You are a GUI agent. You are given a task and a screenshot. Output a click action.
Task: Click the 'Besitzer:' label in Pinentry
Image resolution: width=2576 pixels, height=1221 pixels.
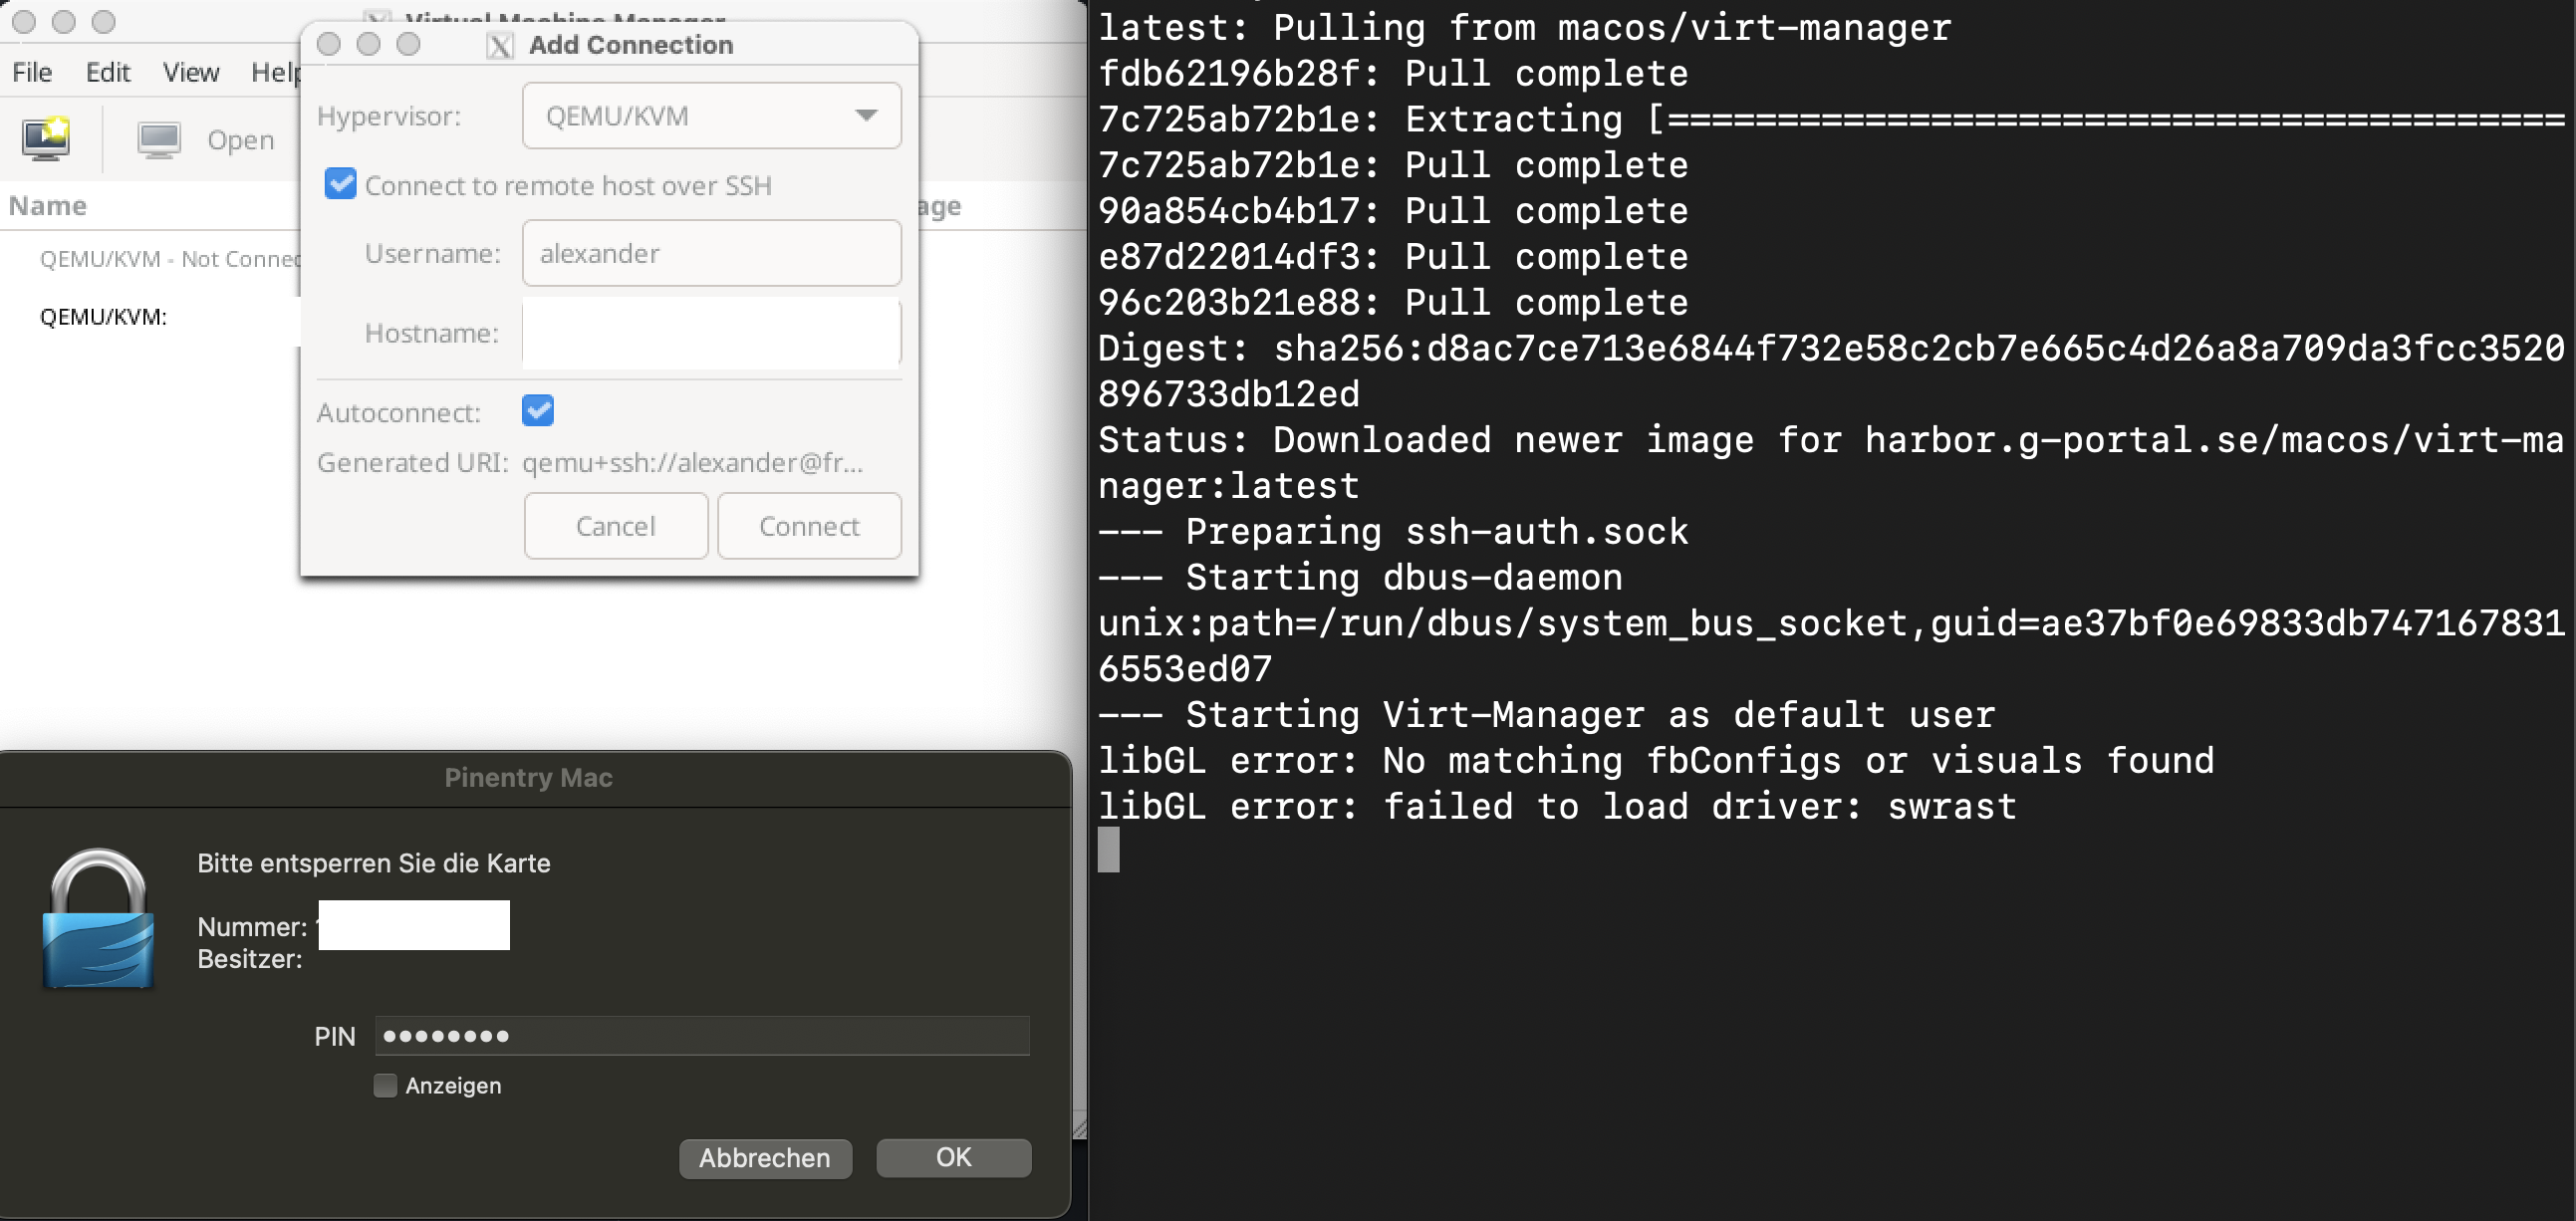pos(250,959)
